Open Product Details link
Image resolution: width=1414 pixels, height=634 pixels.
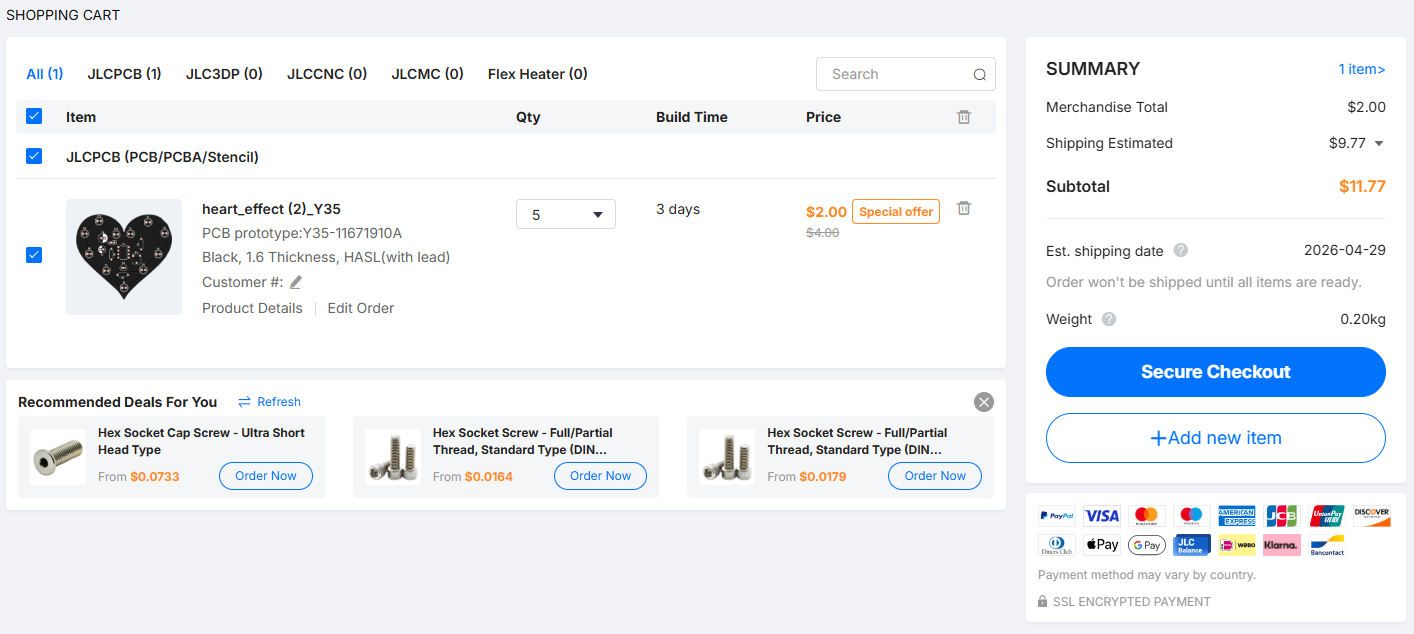coord(252,308)
